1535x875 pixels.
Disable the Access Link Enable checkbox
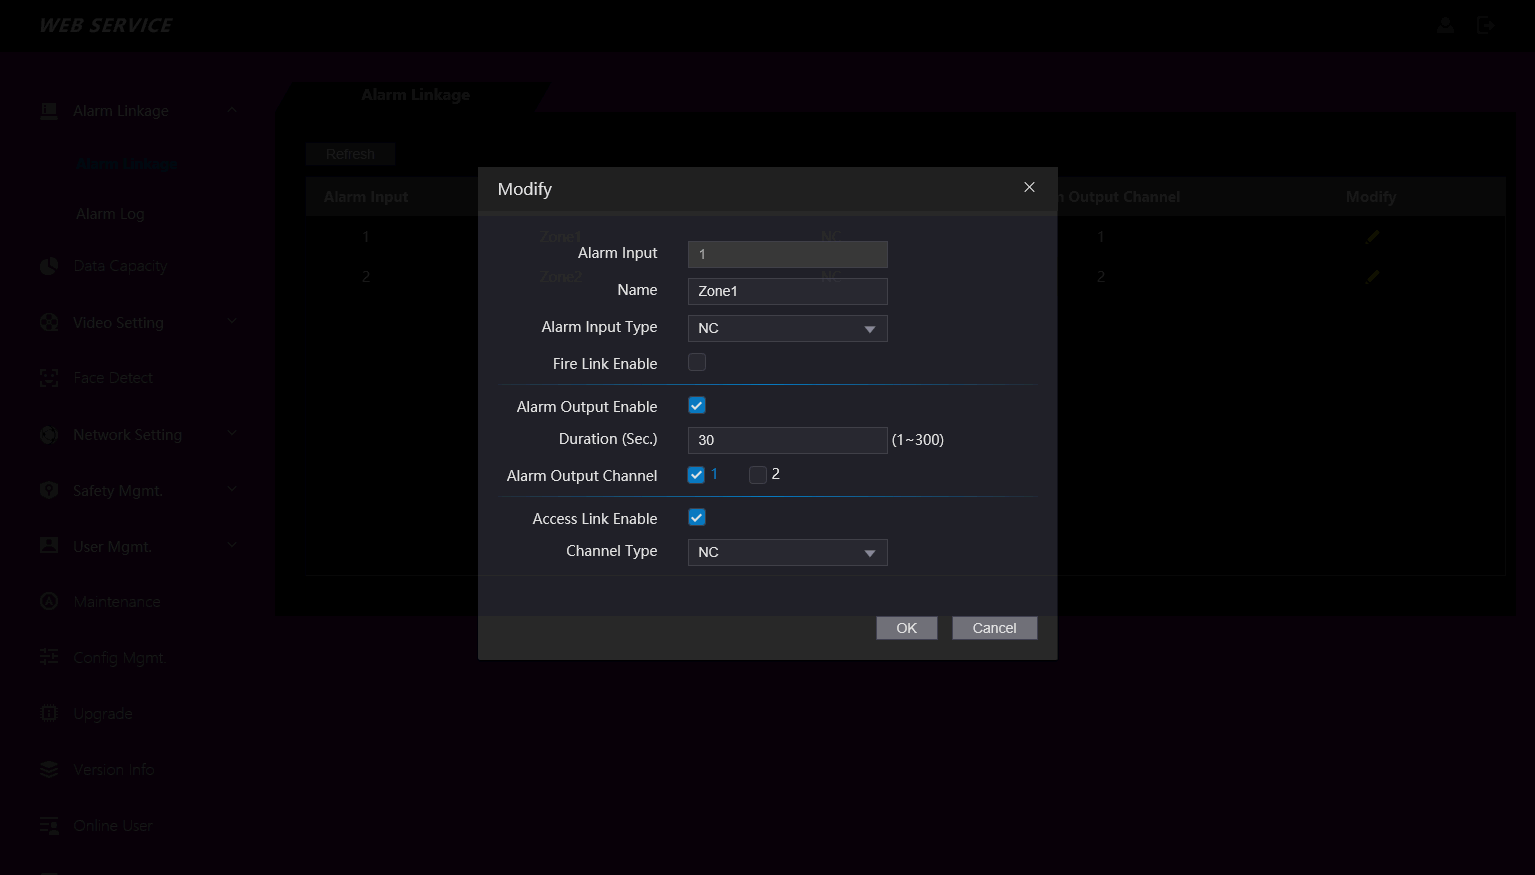click(x=697, y=517)
